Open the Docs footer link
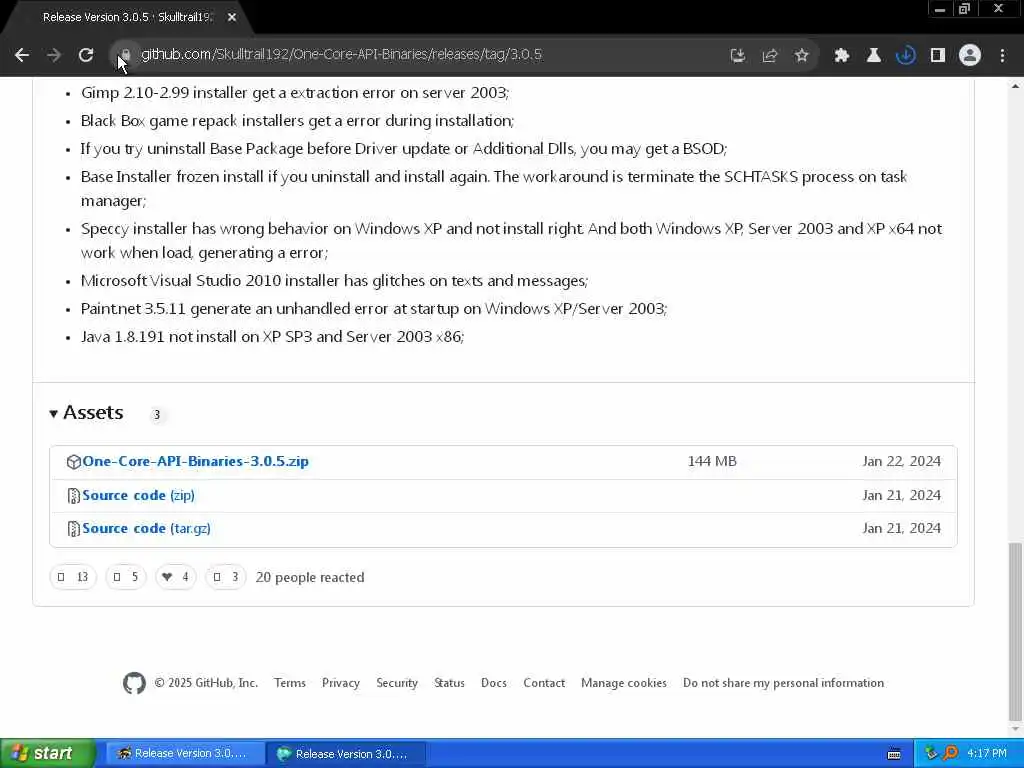 [x=494, y=683]
